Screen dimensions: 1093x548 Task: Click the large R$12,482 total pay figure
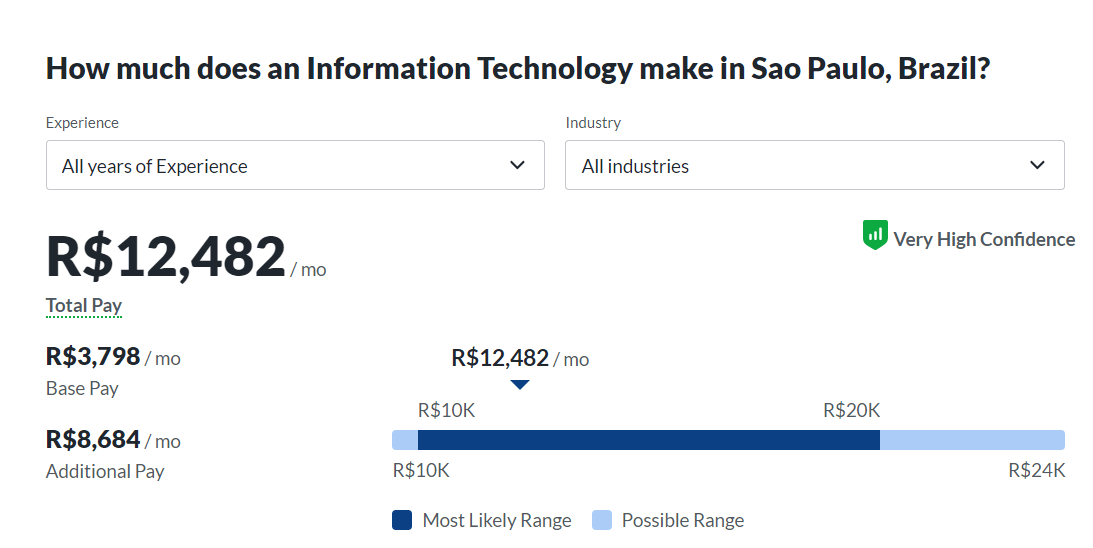166,257
